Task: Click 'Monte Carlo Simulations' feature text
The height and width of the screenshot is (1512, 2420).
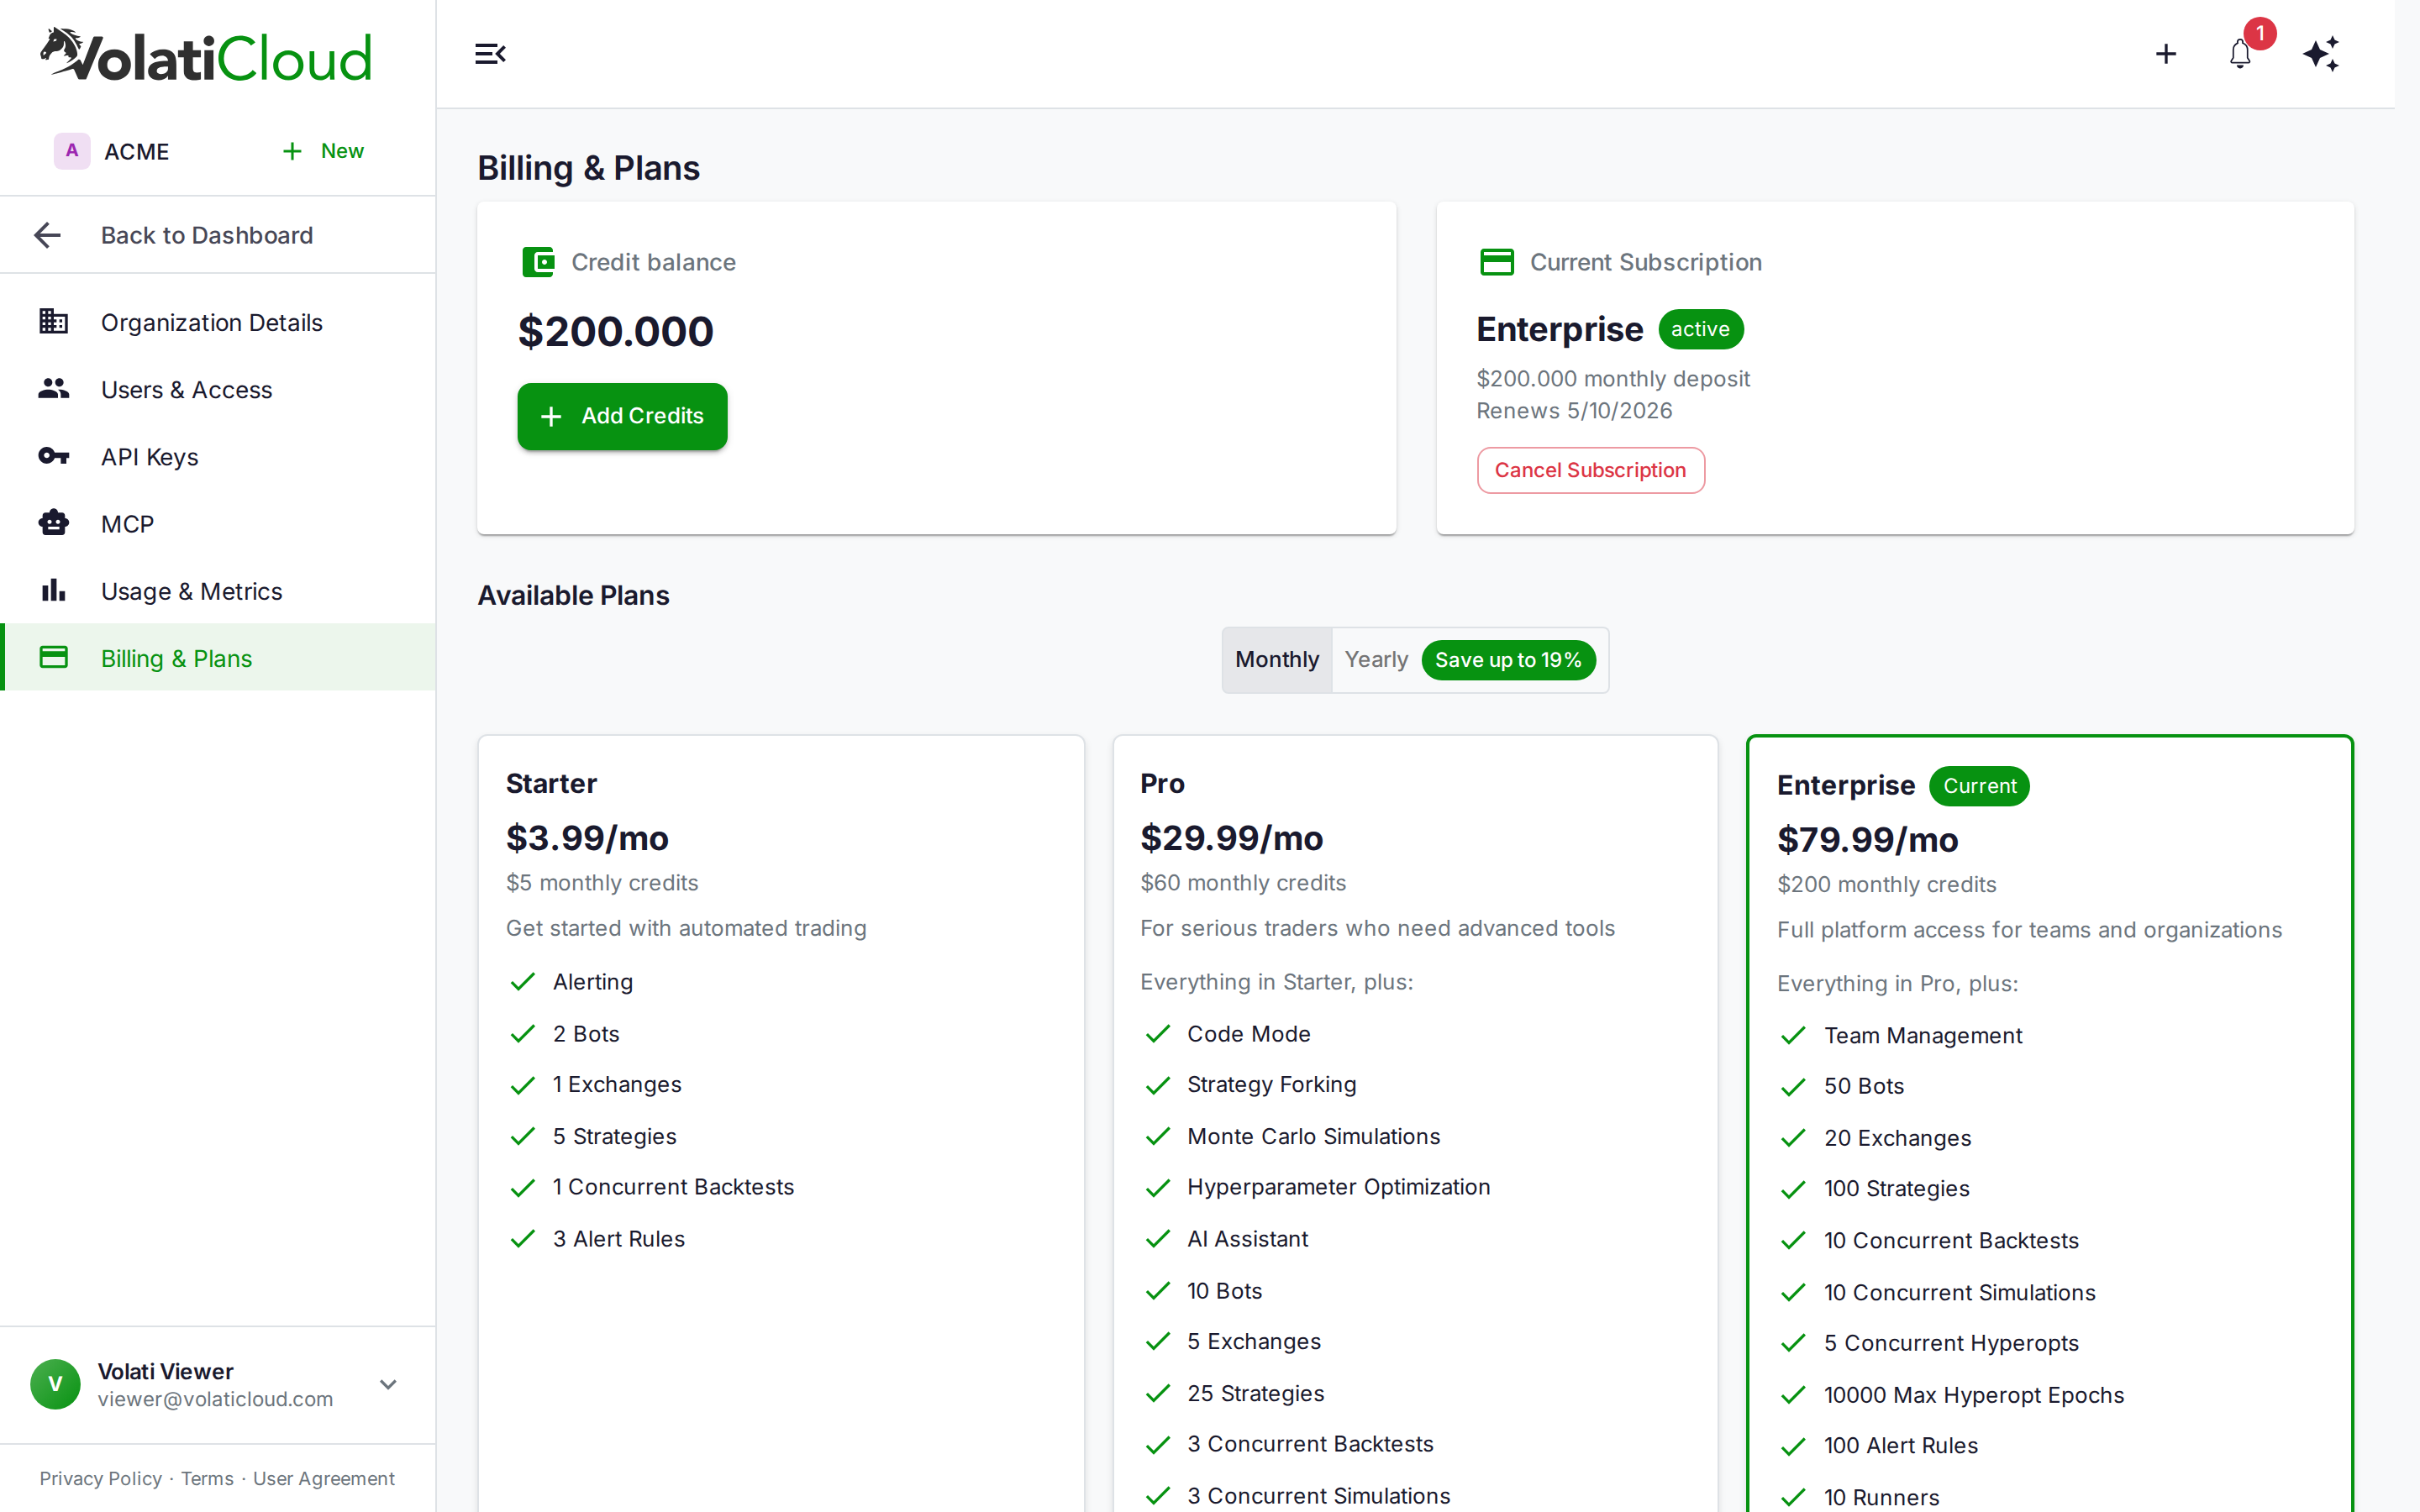Action: pos(1313,1136)
